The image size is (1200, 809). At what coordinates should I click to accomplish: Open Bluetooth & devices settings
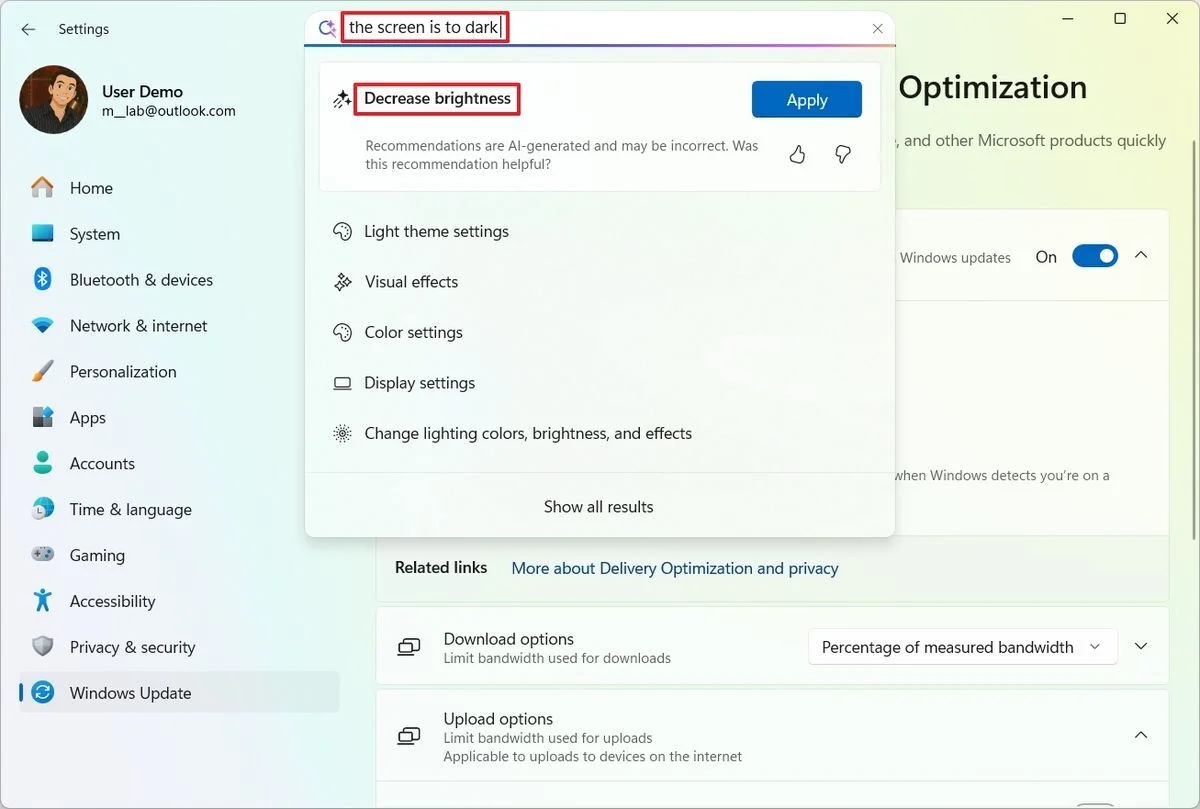pos(141,280)
